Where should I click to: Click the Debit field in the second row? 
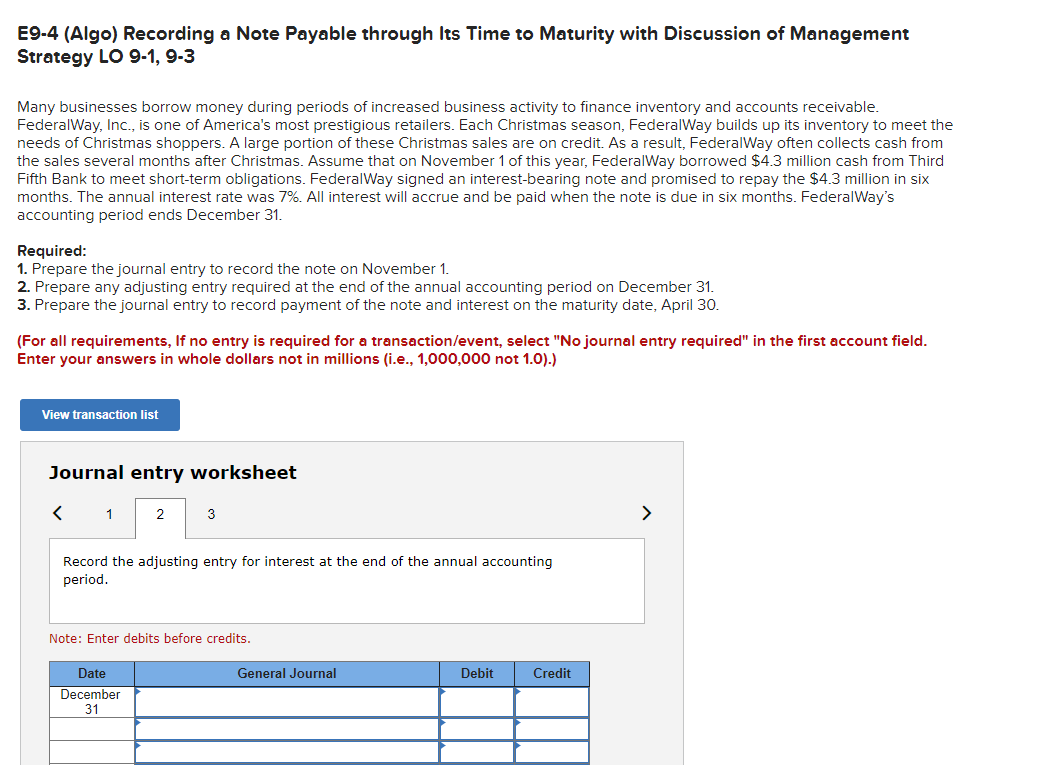pyautogui.click(x=477, y=728)
